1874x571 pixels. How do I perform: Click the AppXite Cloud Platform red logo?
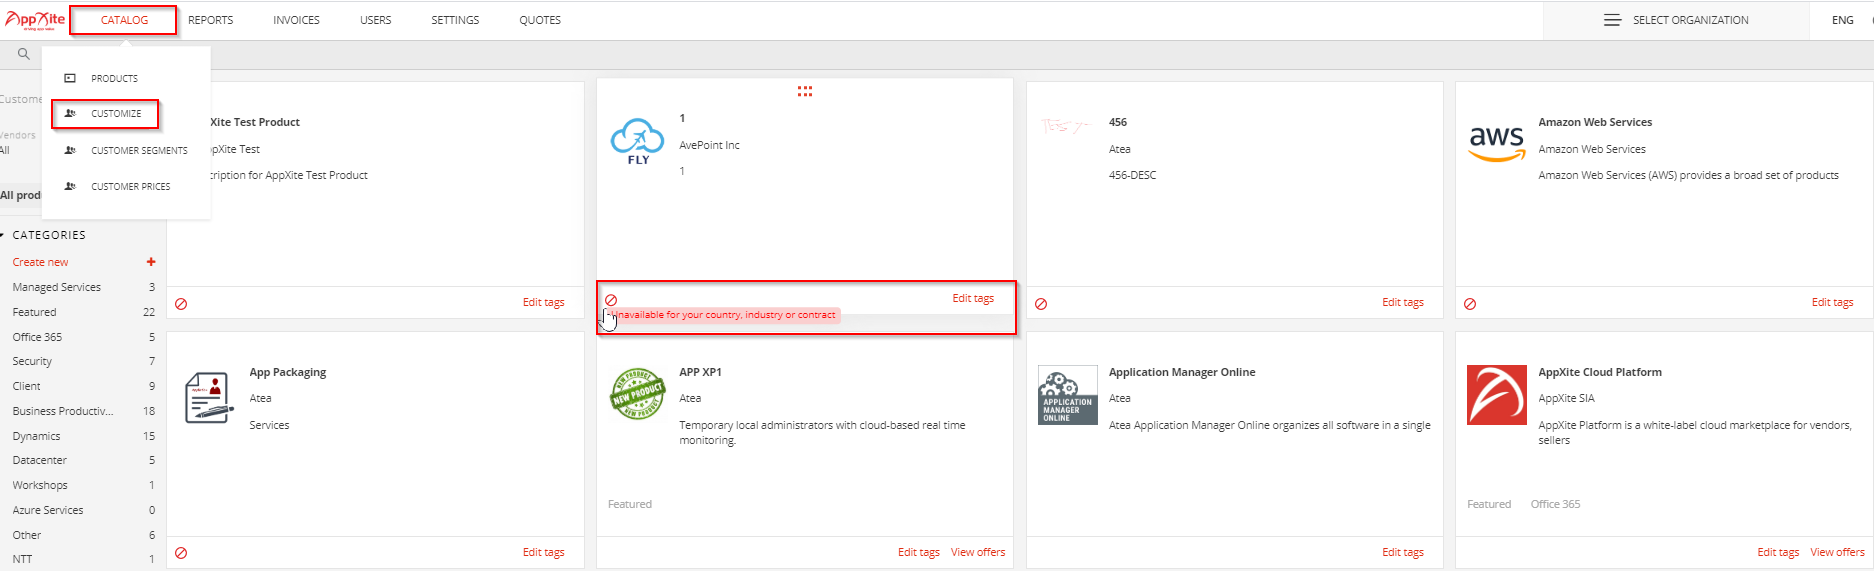click(x=1497, y=395)
